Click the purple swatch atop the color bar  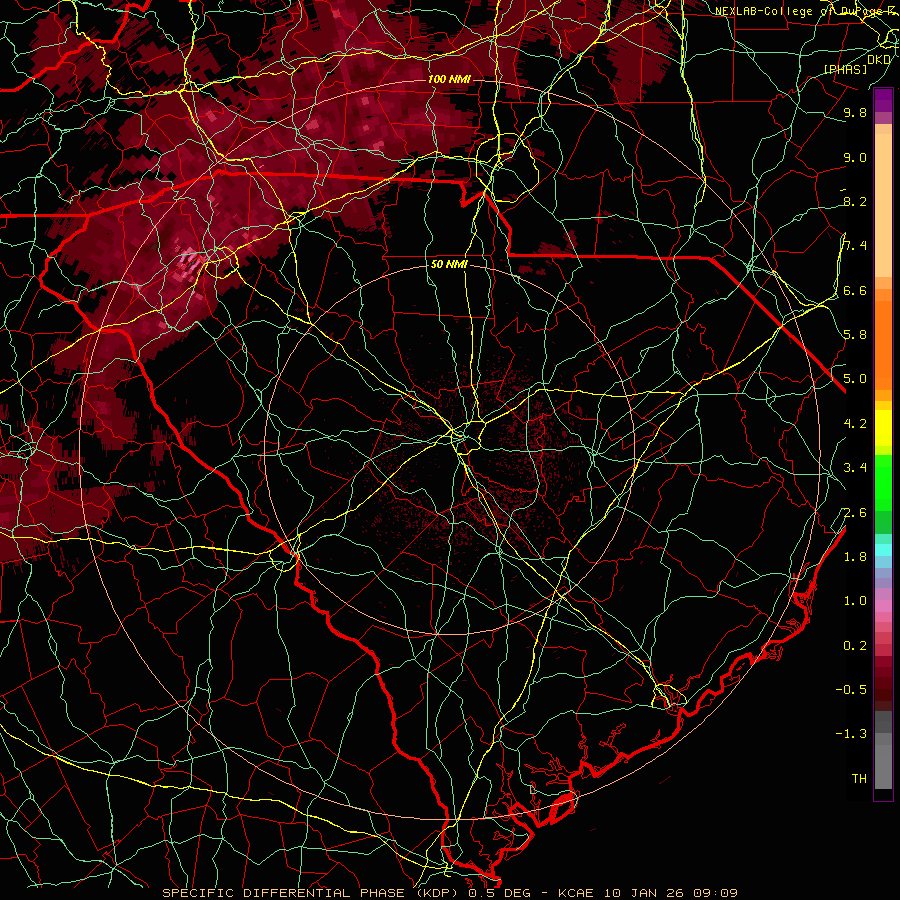[883, 100]
